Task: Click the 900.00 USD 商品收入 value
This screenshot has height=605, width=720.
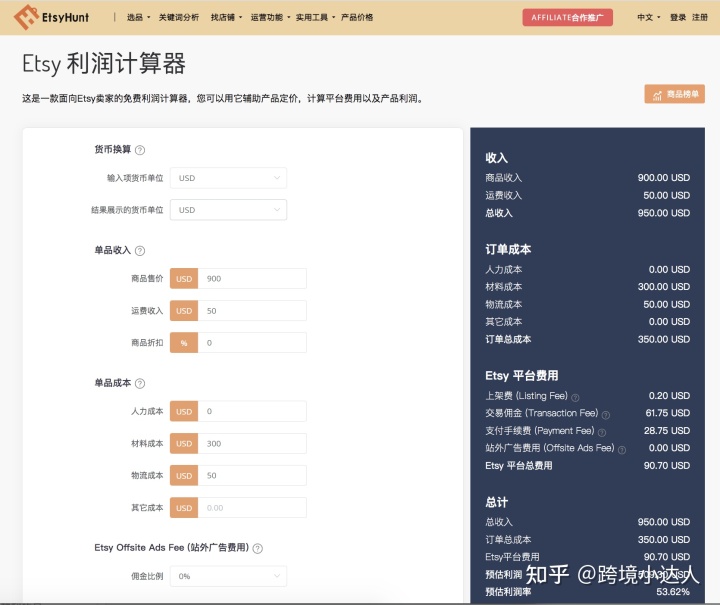Action: (x=664, y=178)
